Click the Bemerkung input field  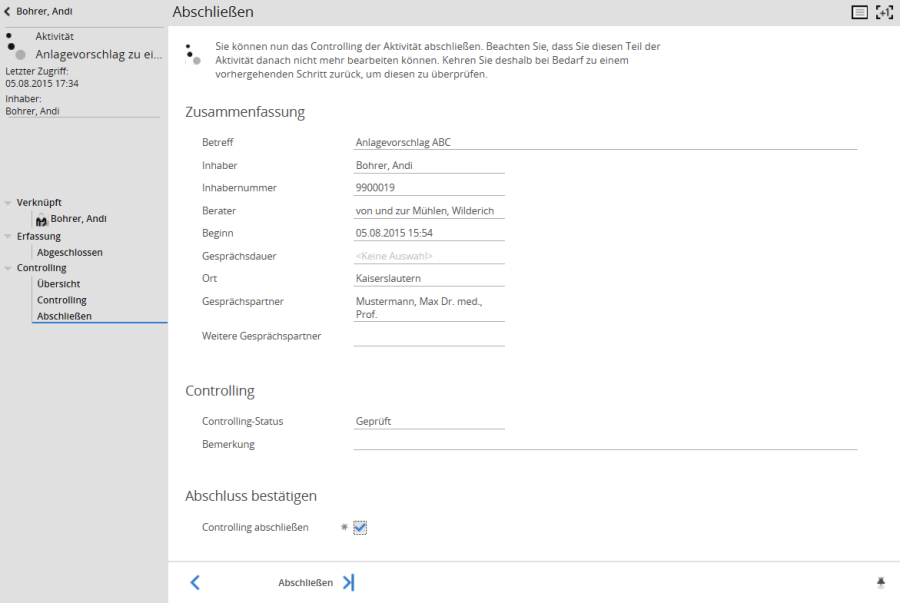604,444
